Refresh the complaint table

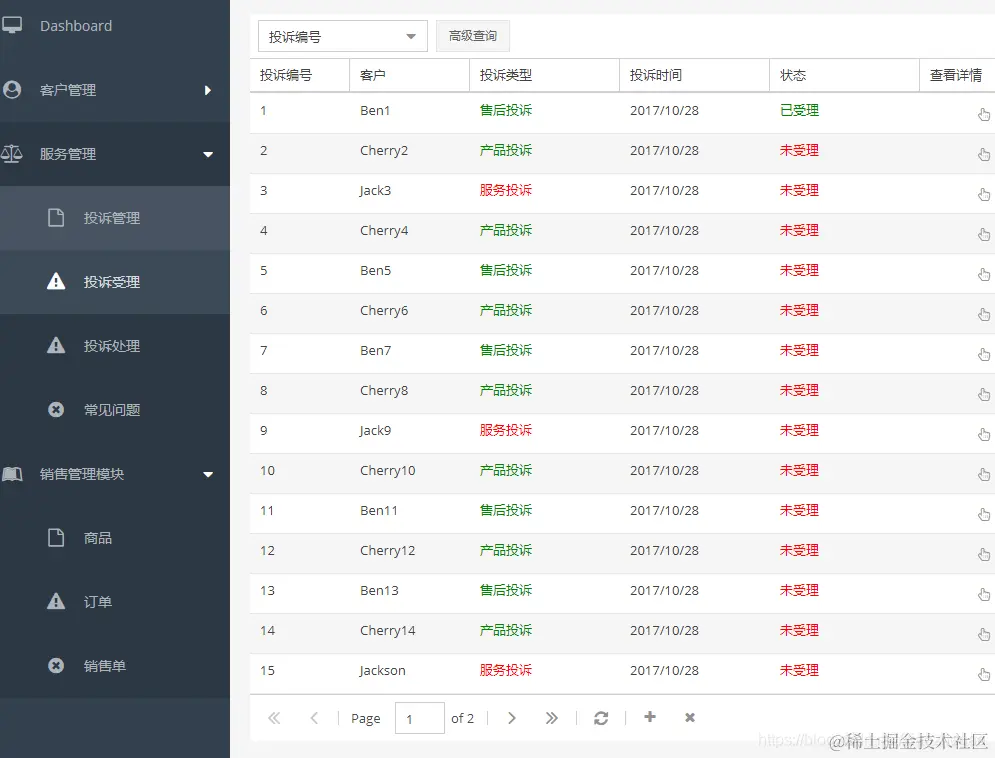pyautogui.click(x=601, y=718)
